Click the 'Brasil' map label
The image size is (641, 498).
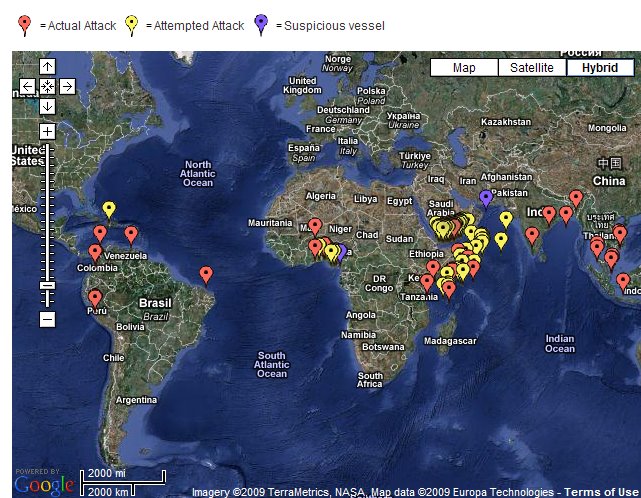[x=155, y=303]
